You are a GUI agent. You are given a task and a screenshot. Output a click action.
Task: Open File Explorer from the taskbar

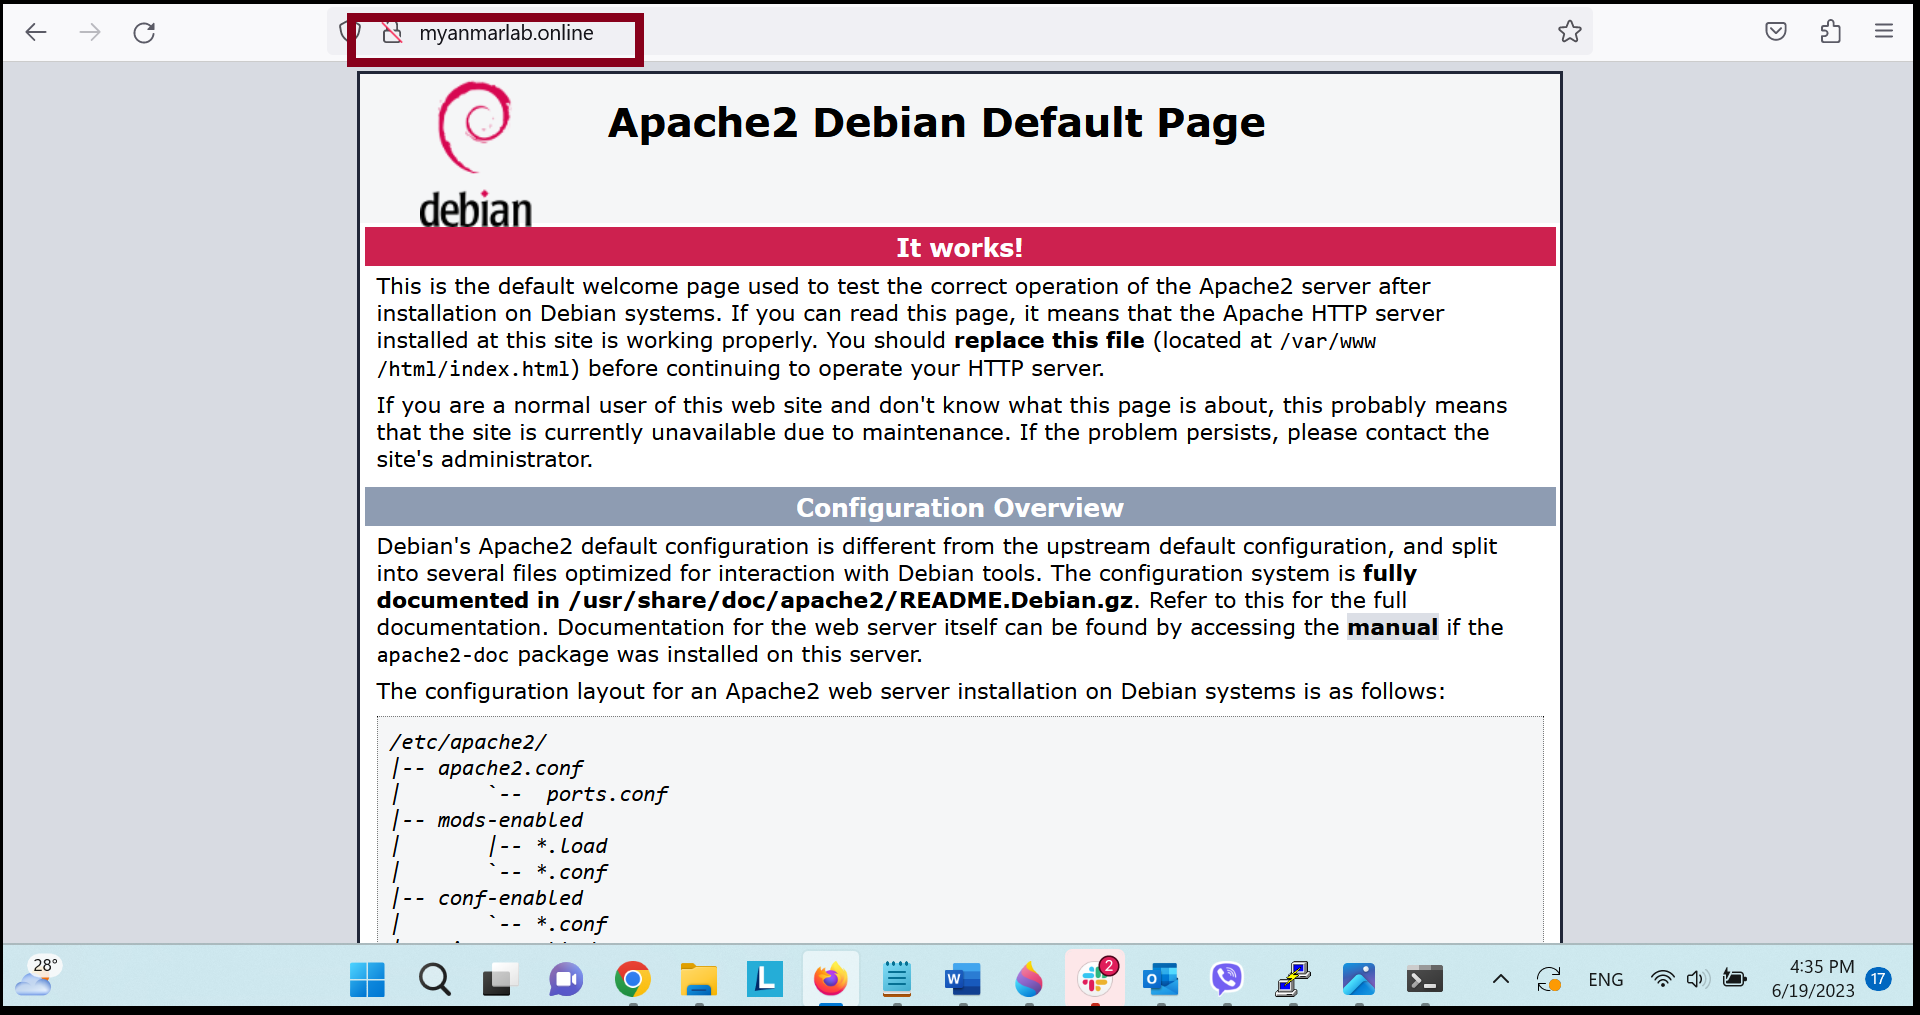click(x=698, y=979)
